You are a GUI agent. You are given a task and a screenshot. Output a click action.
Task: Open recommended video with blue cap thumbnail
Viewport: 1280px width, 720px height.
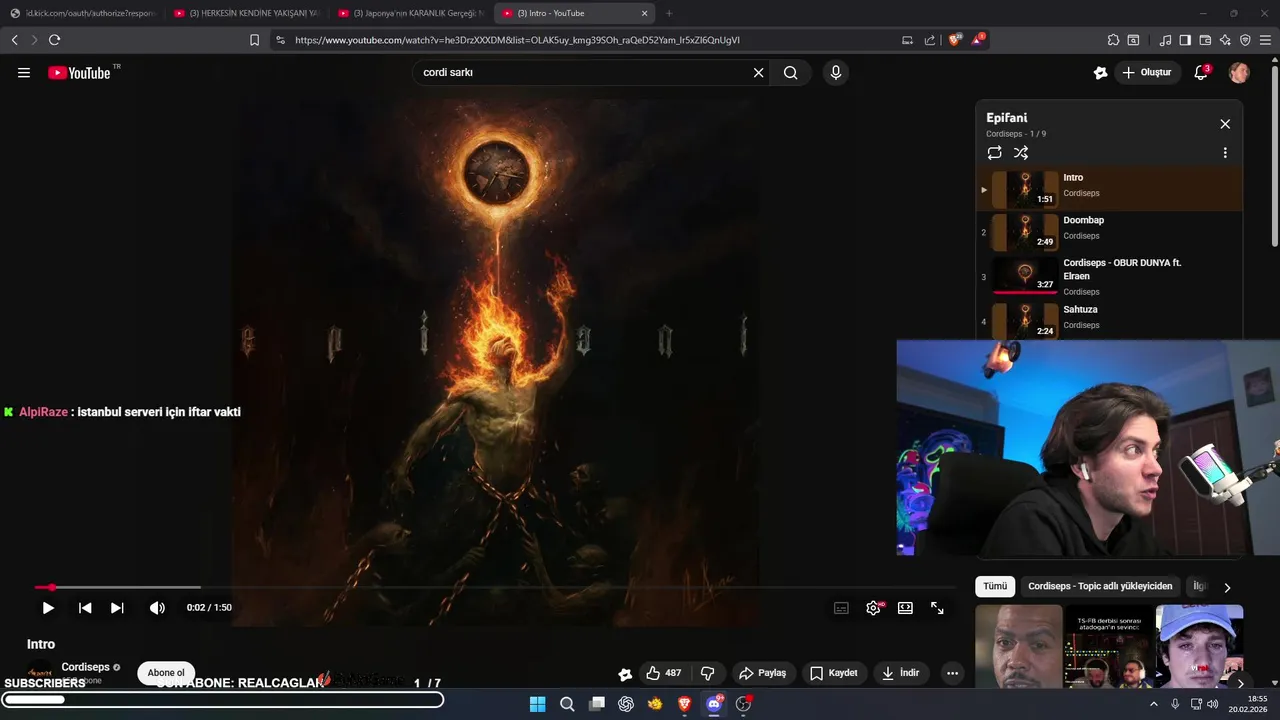1199,646
